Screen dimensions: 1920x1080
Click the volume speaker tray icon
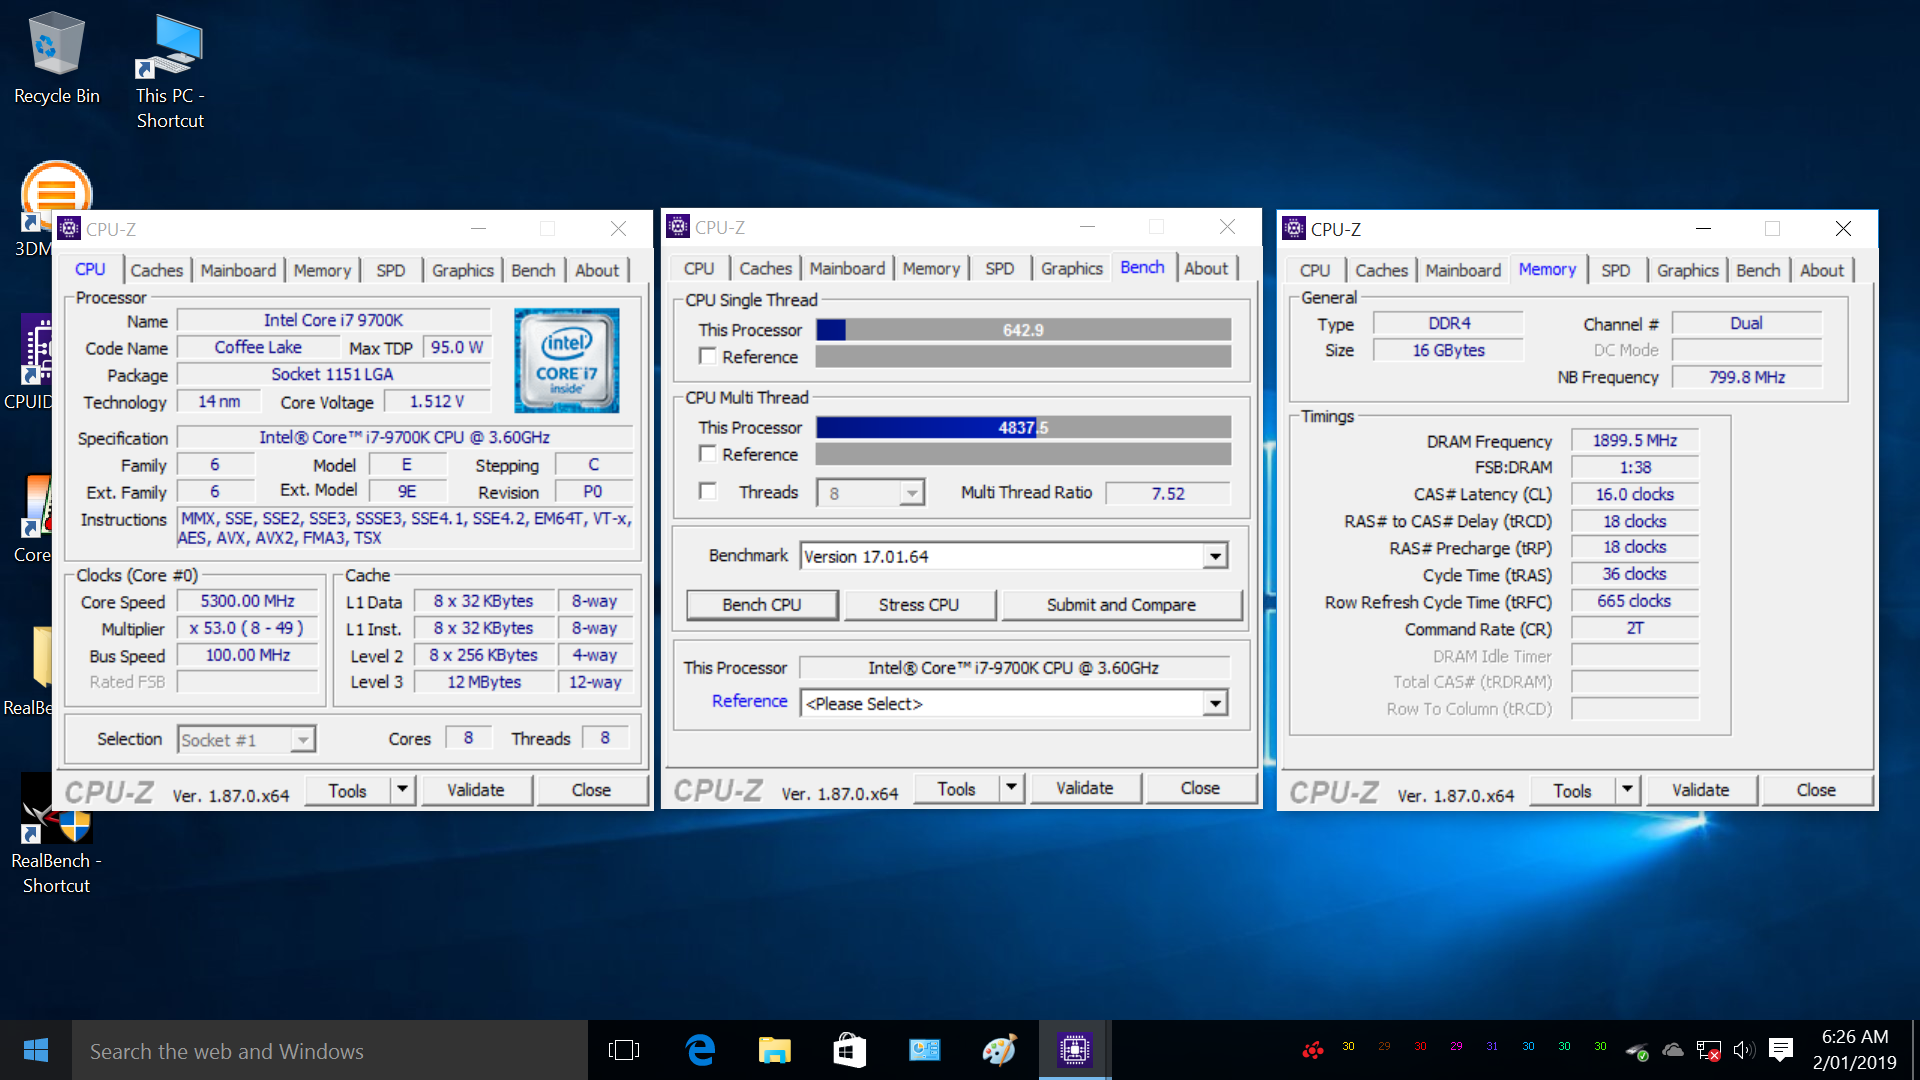point(1744,1050)
